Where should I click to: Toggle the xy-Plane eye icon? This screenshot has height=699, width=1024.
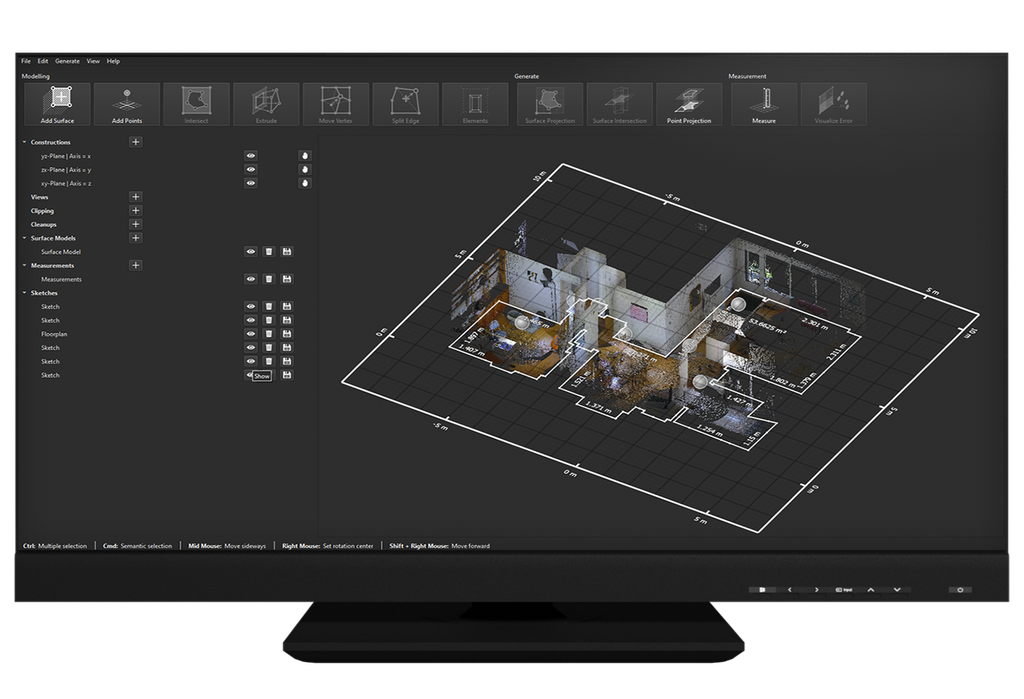[251, 183]
